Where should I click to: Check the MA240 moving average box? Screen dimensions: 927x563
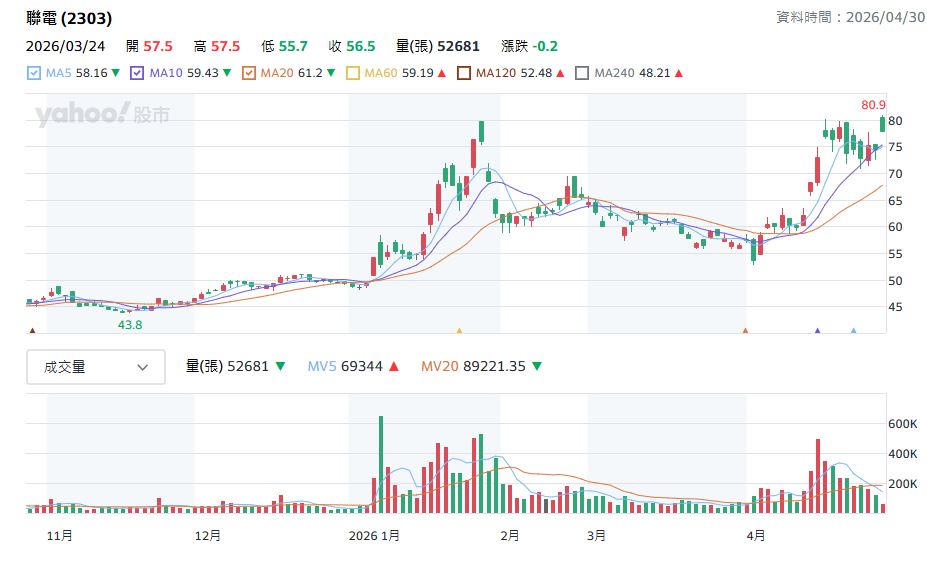[582, 73]
